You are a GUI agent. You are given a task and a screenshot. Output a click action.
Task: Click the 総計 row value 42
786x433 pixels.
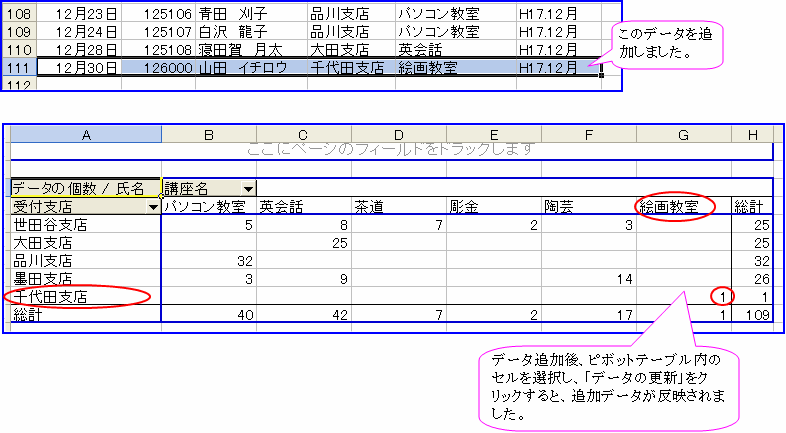tap(304, 315)
